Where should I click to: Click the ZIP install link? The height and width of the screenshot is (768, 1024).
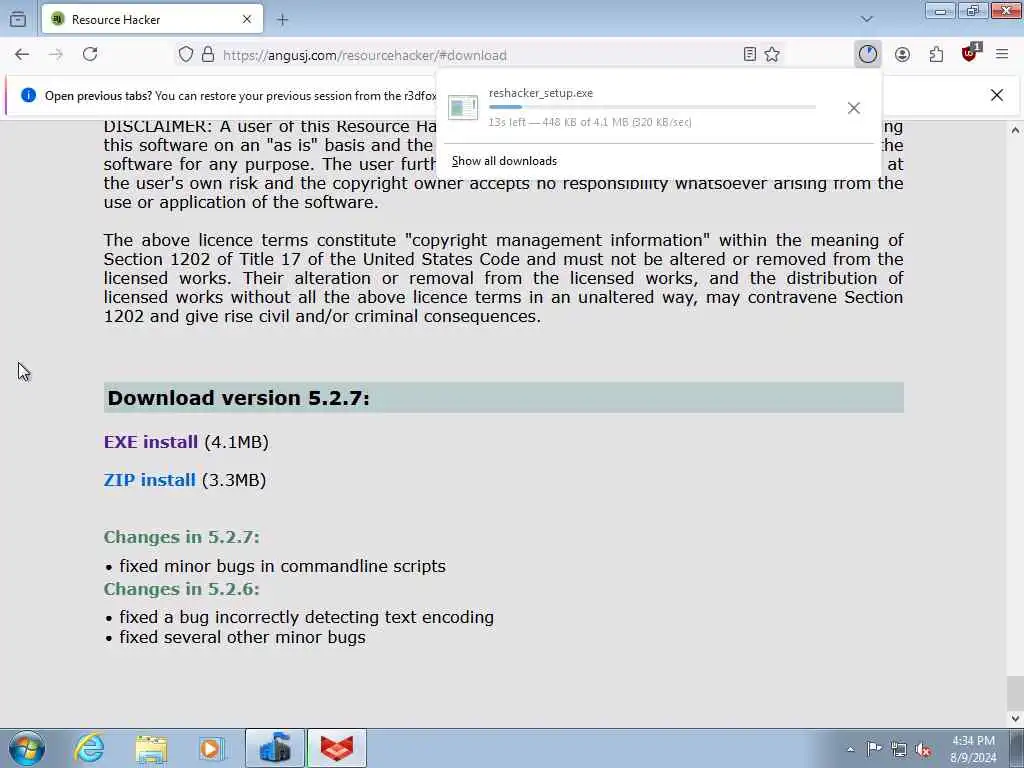click(x=150, y=480)
